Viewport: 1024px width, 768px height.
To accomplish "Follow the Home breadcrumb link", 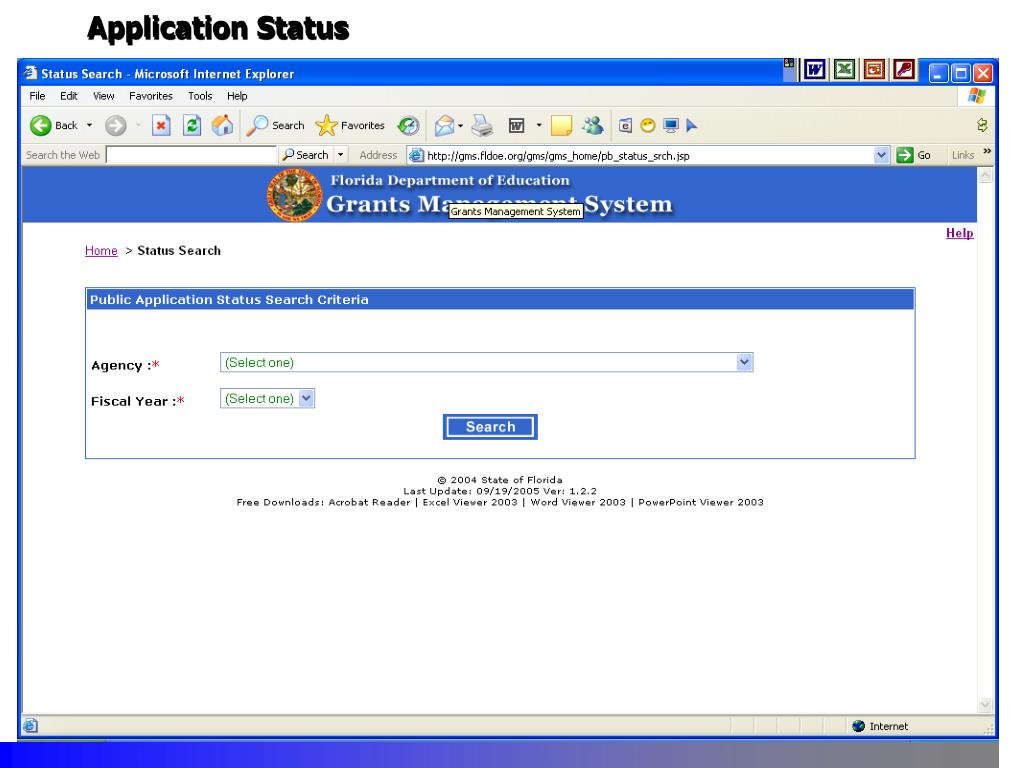I will tap(100, 251).
